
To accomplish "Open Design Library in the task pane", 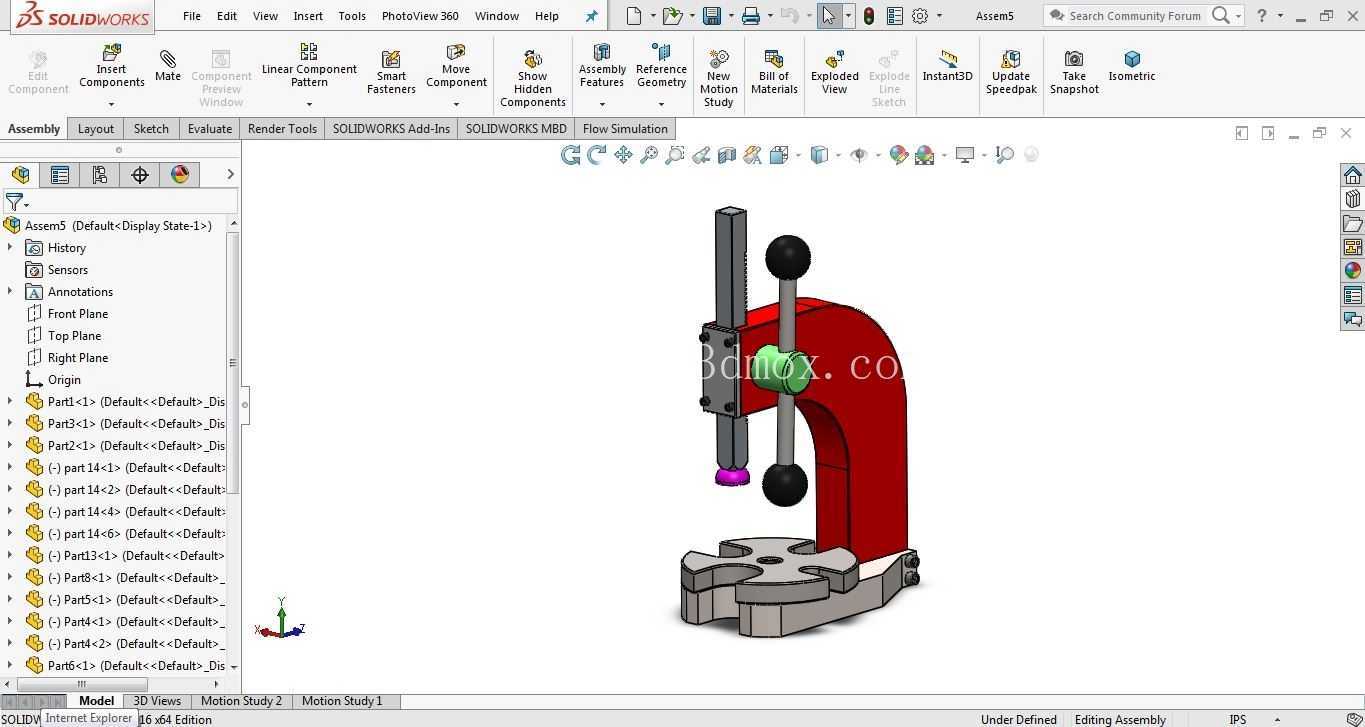I will 1353,199.
